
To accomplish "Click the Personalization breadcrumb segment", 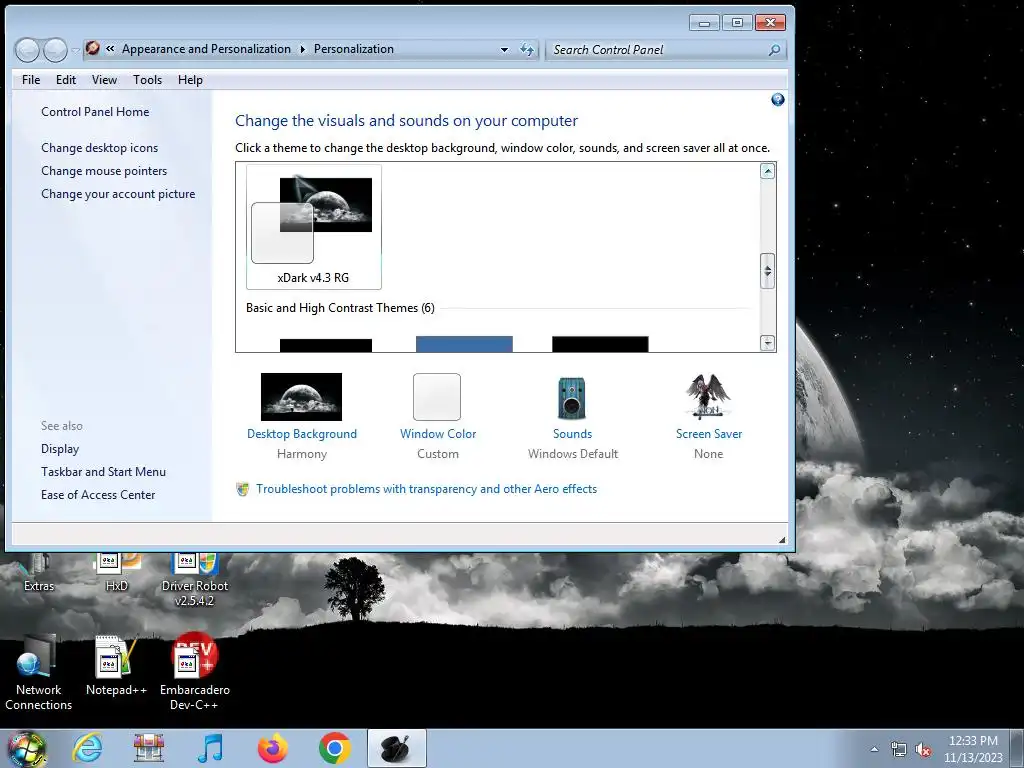I will (353, 49).
